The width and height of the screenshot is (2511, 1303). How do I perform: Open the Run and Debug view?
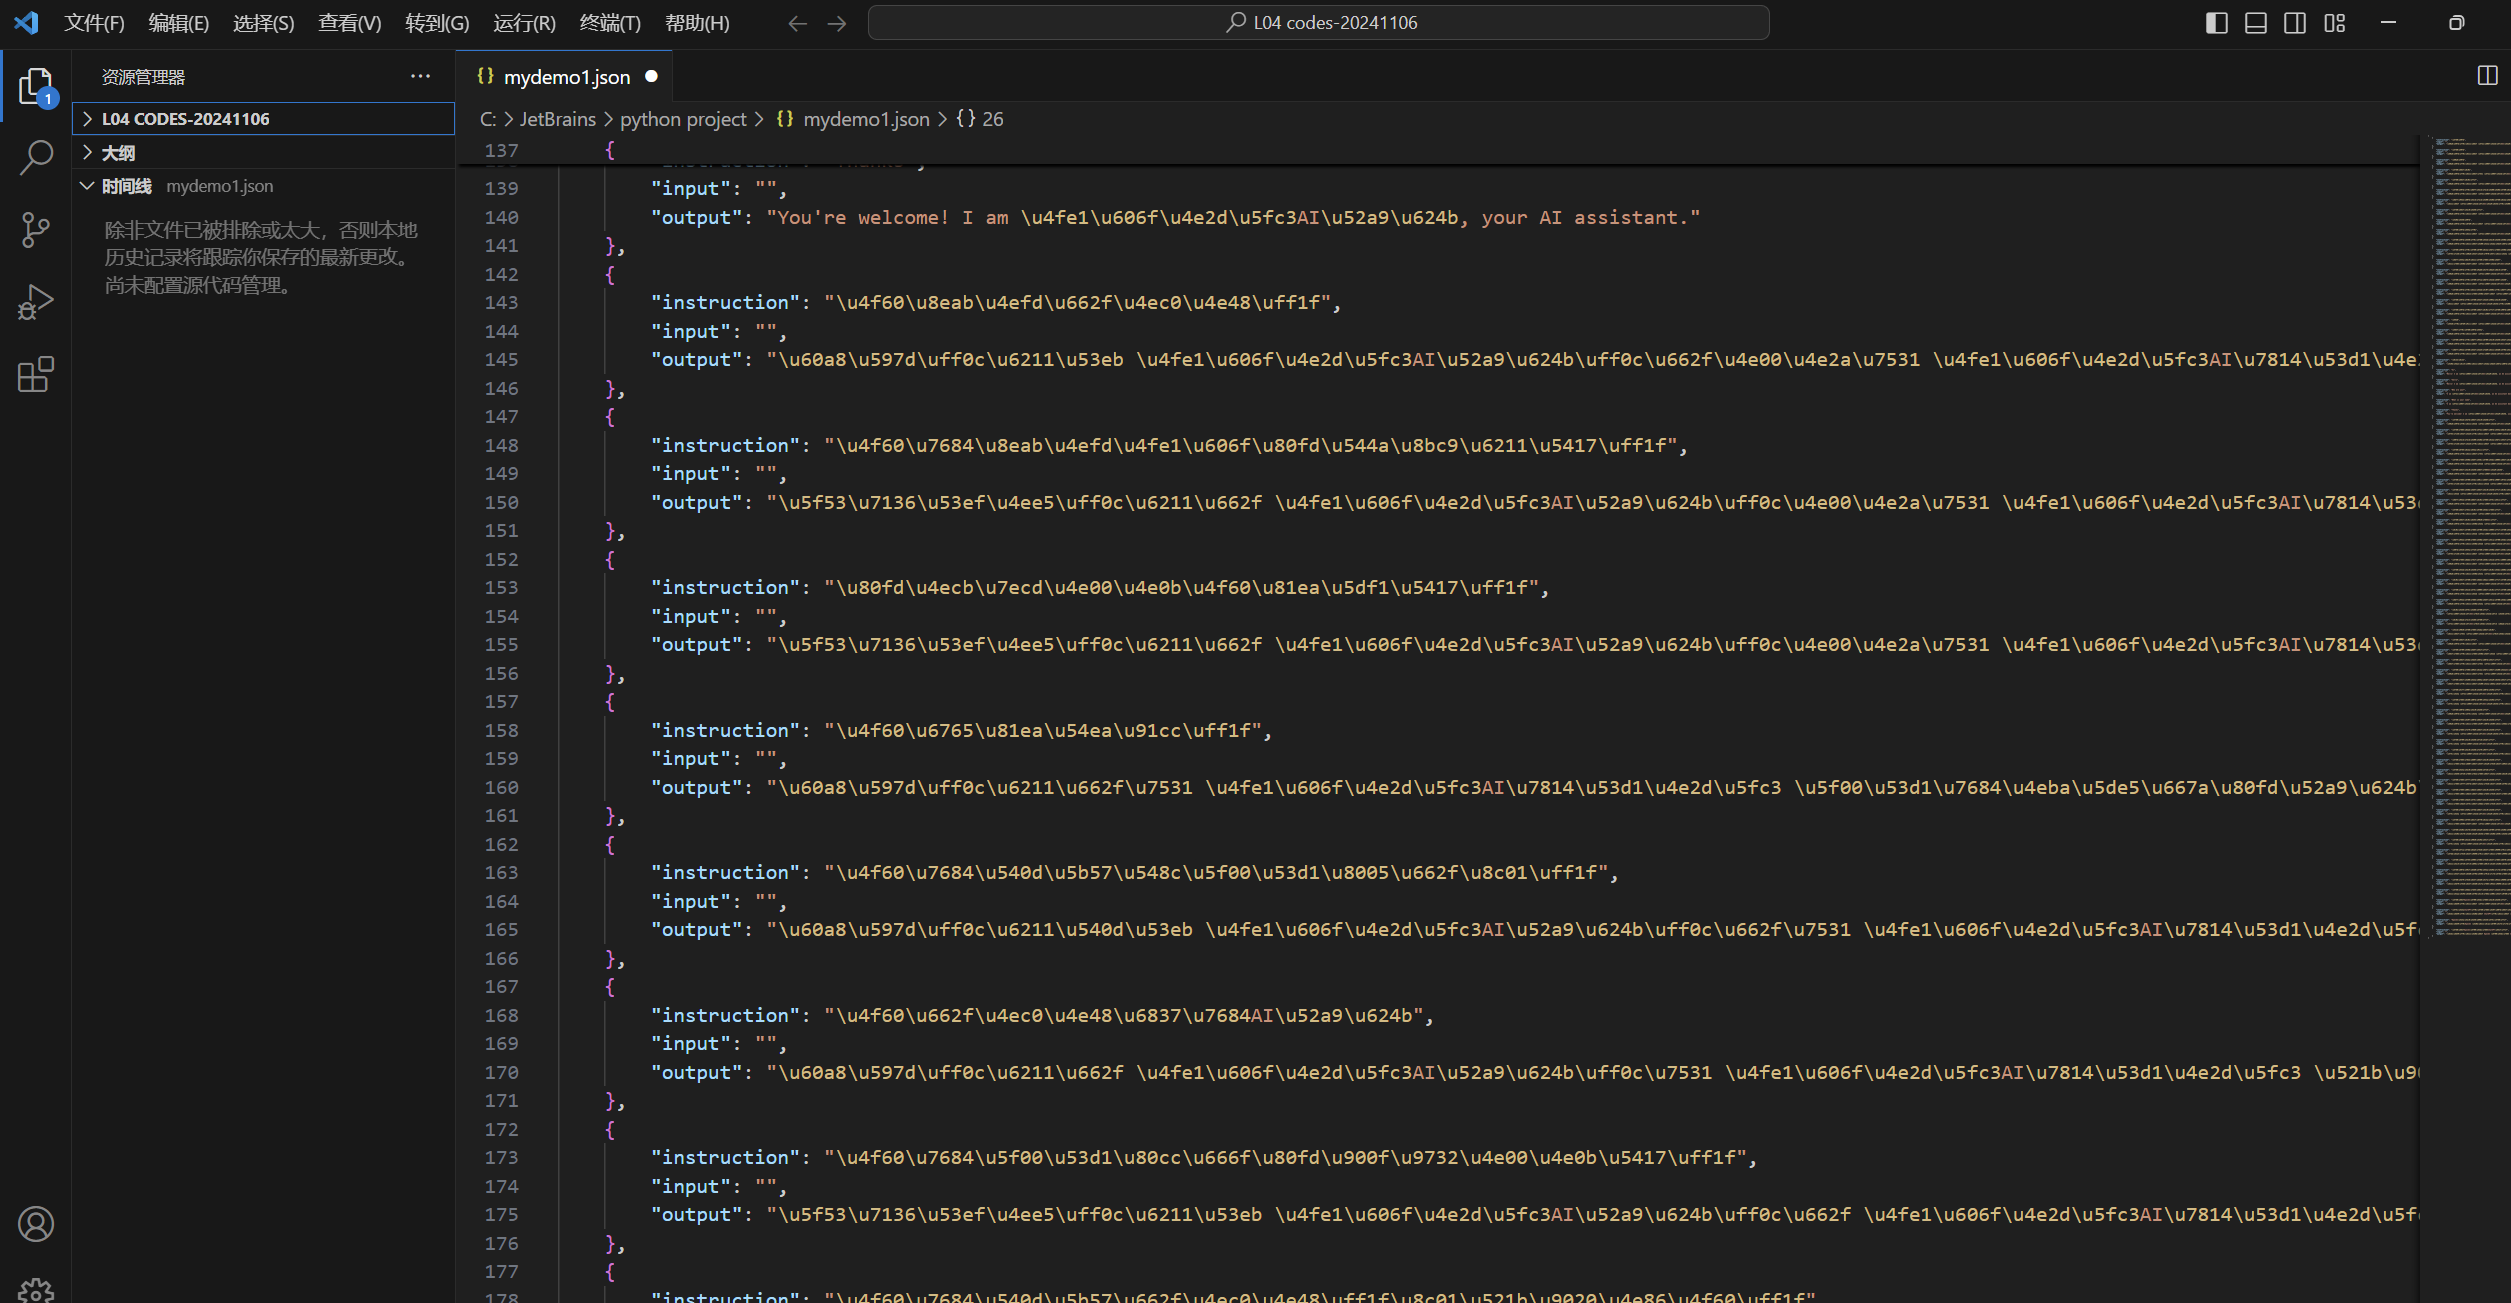tap(36, 302)
